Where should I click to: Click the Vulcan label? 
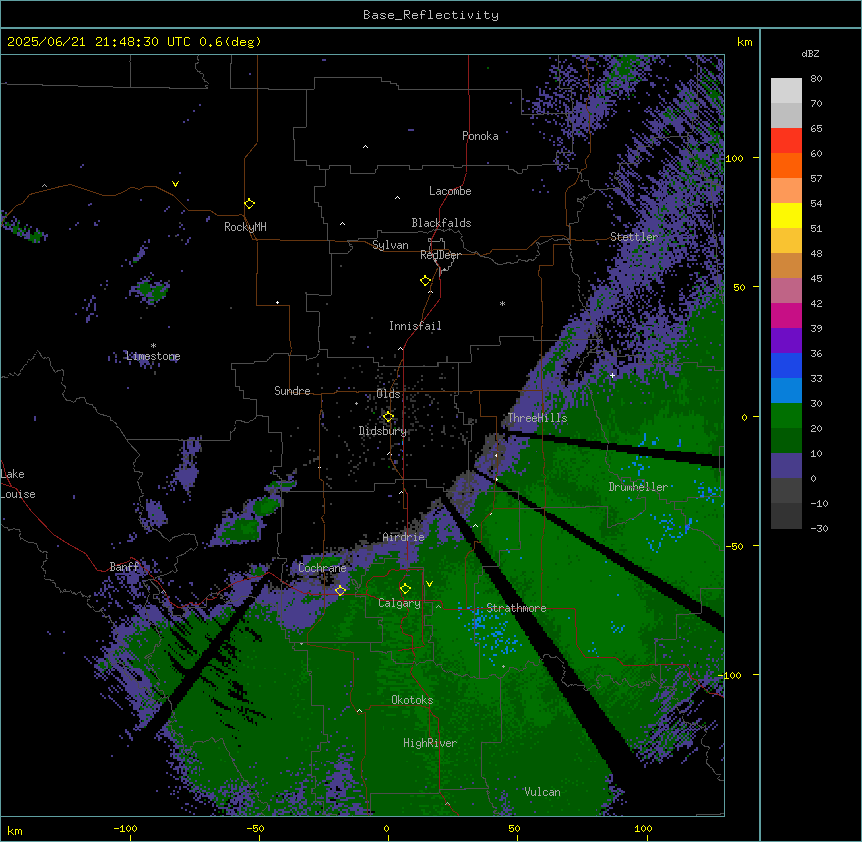(x=542, y=792)
